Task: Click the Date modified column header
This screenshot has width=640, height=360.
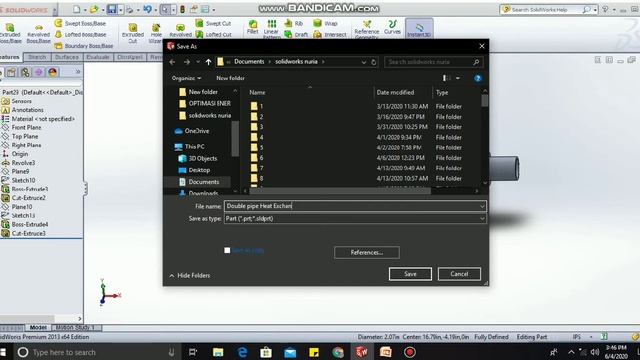Action: pos(395,93)
